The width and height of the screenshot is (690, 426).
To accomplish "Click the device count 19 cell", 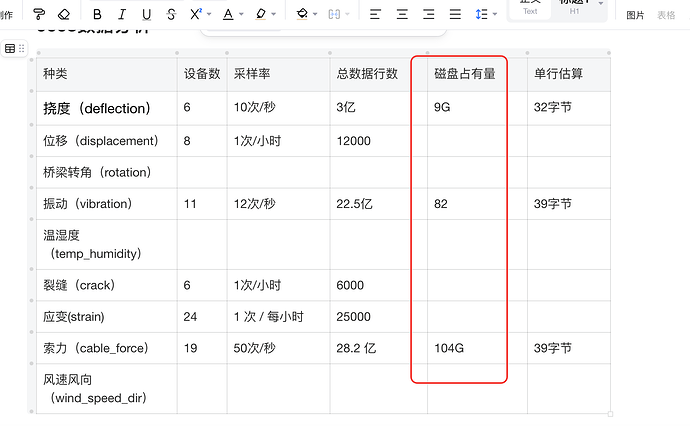I will tap(202, 348).
